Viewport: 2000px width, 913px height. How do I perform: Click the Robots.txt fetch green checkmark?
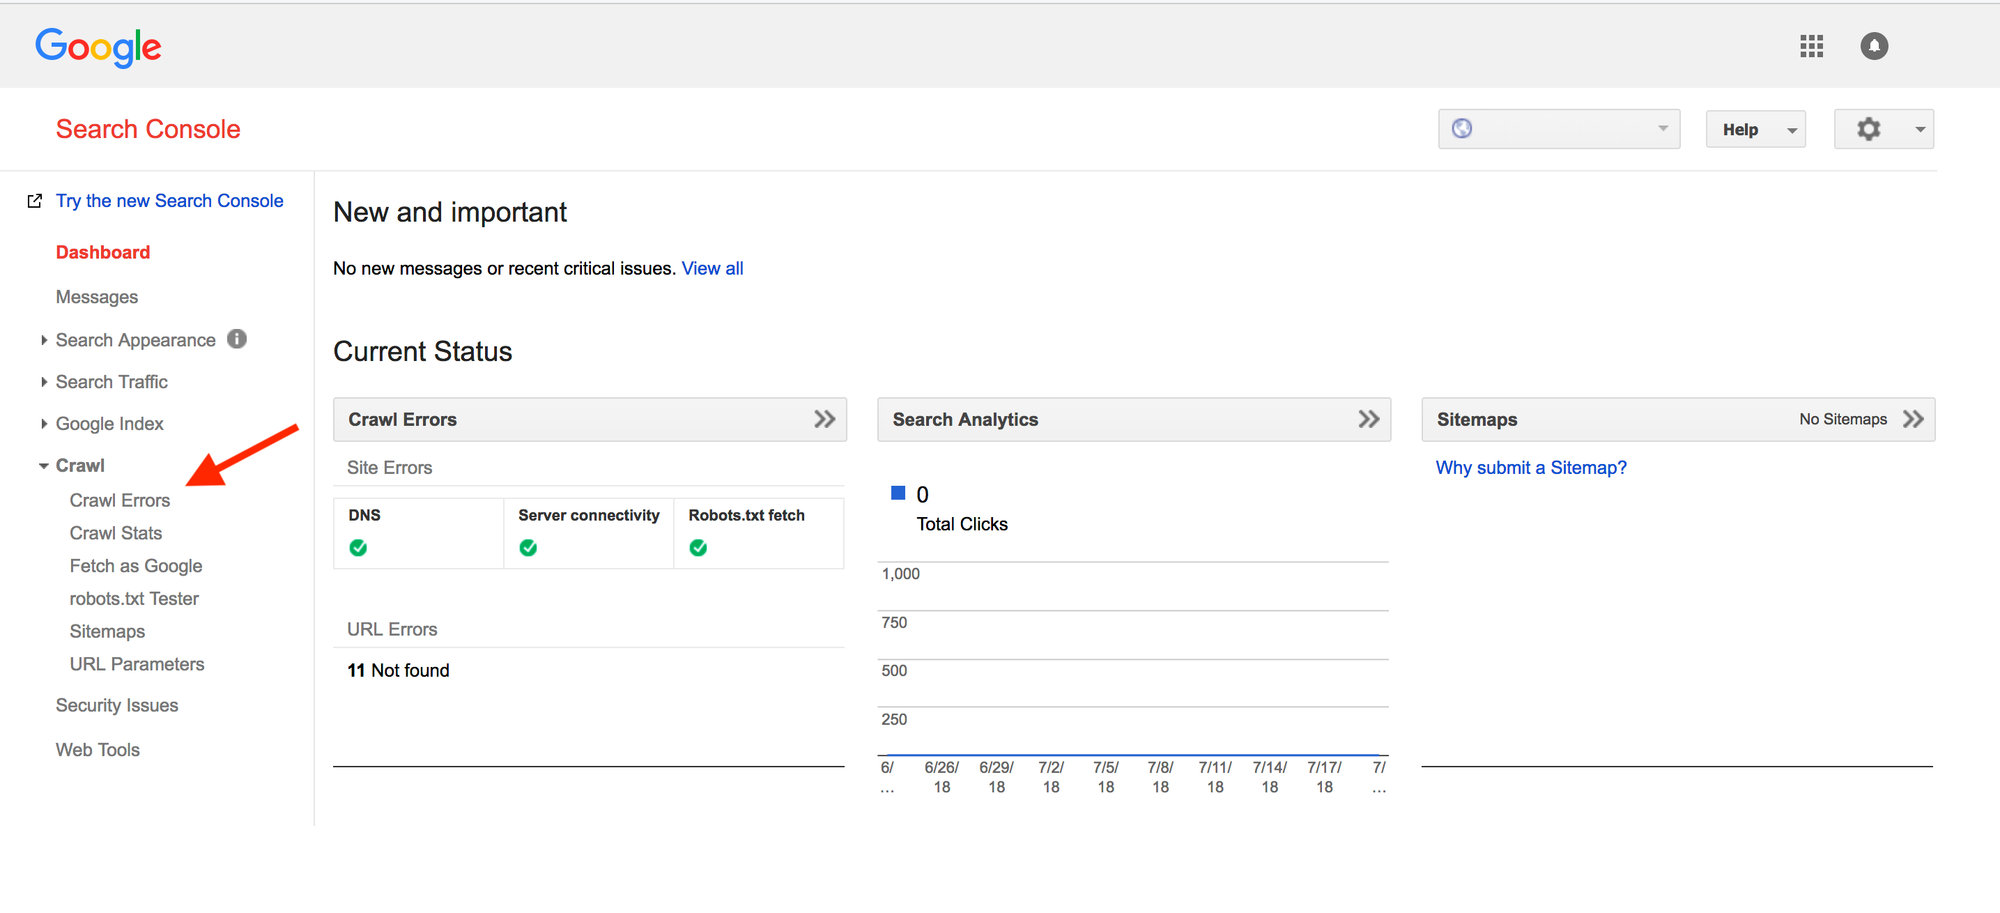[698, 548]
